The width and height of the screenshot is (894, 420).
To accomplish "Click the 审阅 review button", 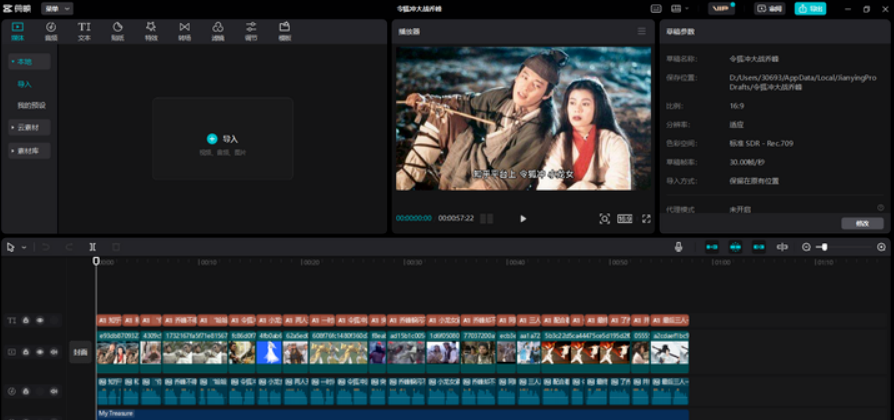I will (770, 9).
